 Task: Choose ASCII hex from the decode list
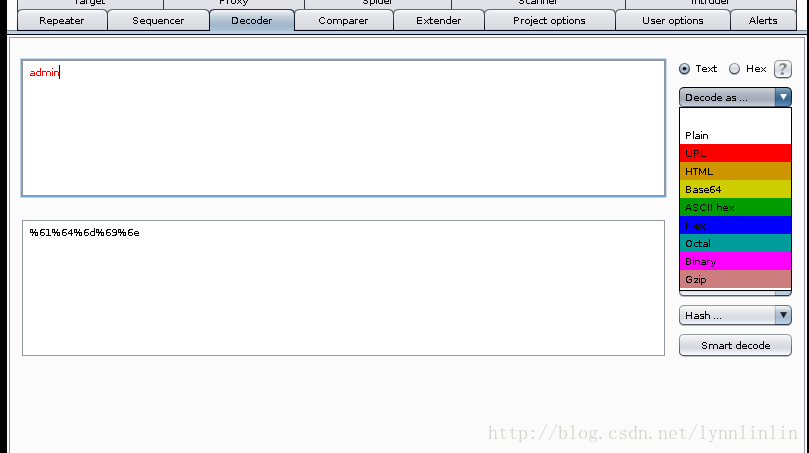[735, 207]
